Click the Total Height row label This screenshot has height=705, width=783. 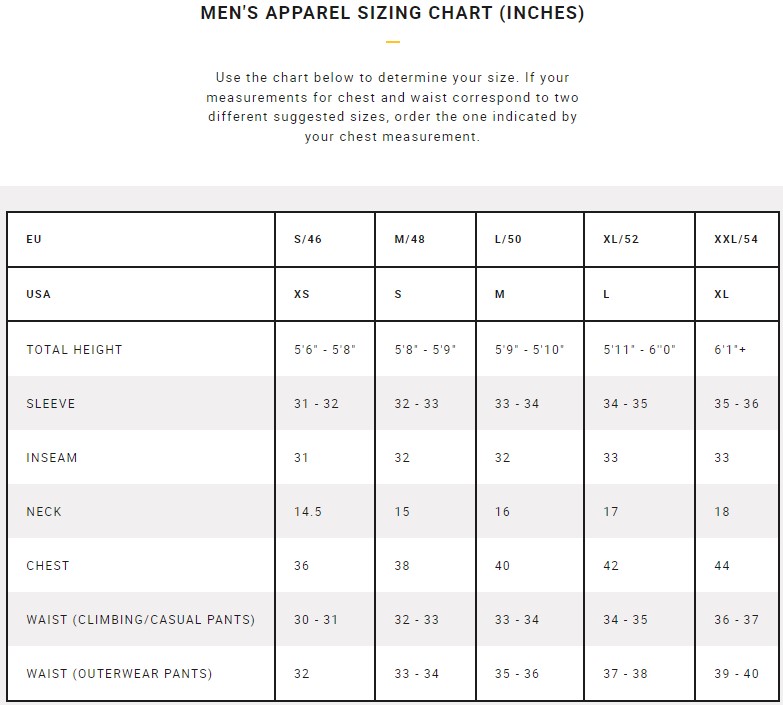pos(74,350)
